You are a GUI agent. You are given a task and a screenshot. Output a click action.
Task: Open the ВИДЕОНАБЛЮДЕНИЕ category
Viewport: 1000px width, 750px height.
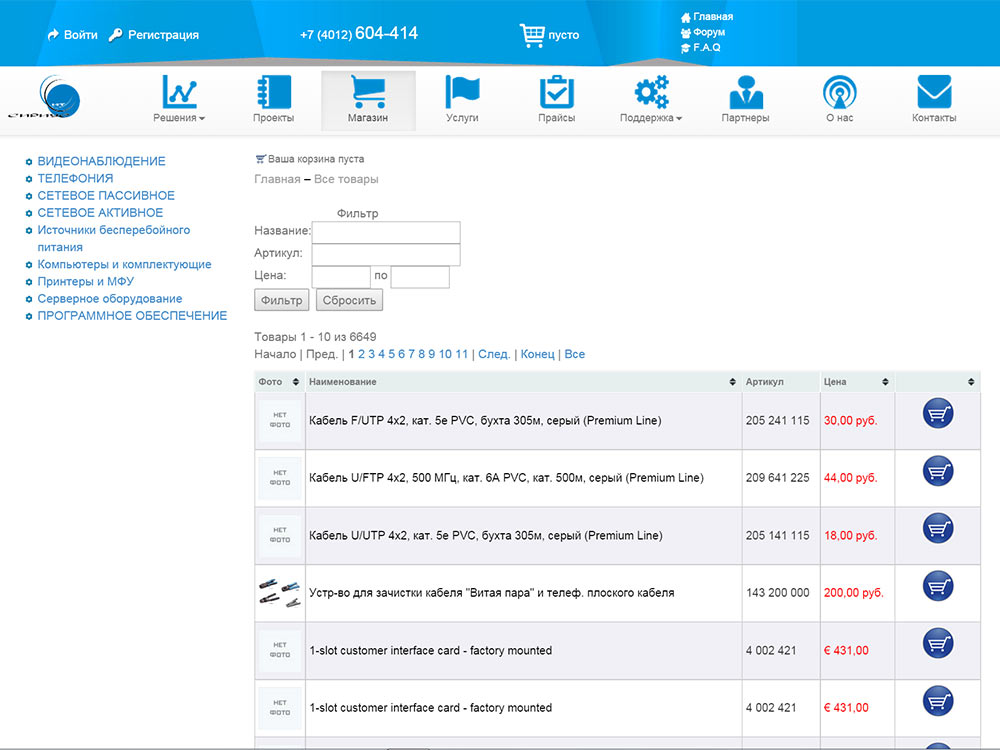coord(101,161)
